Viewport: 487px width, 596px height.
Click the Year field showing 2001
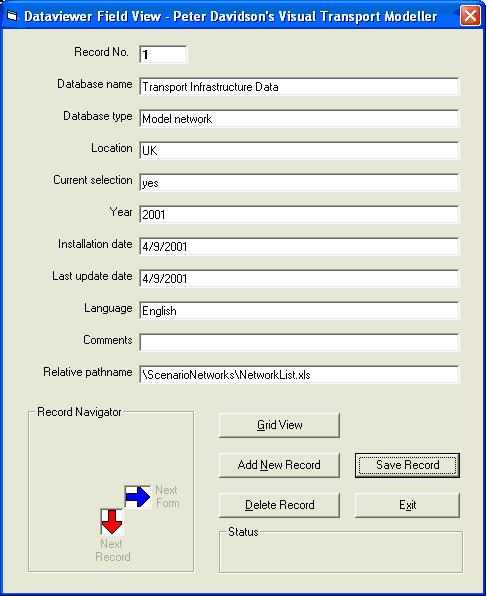[x=299, y=215]
